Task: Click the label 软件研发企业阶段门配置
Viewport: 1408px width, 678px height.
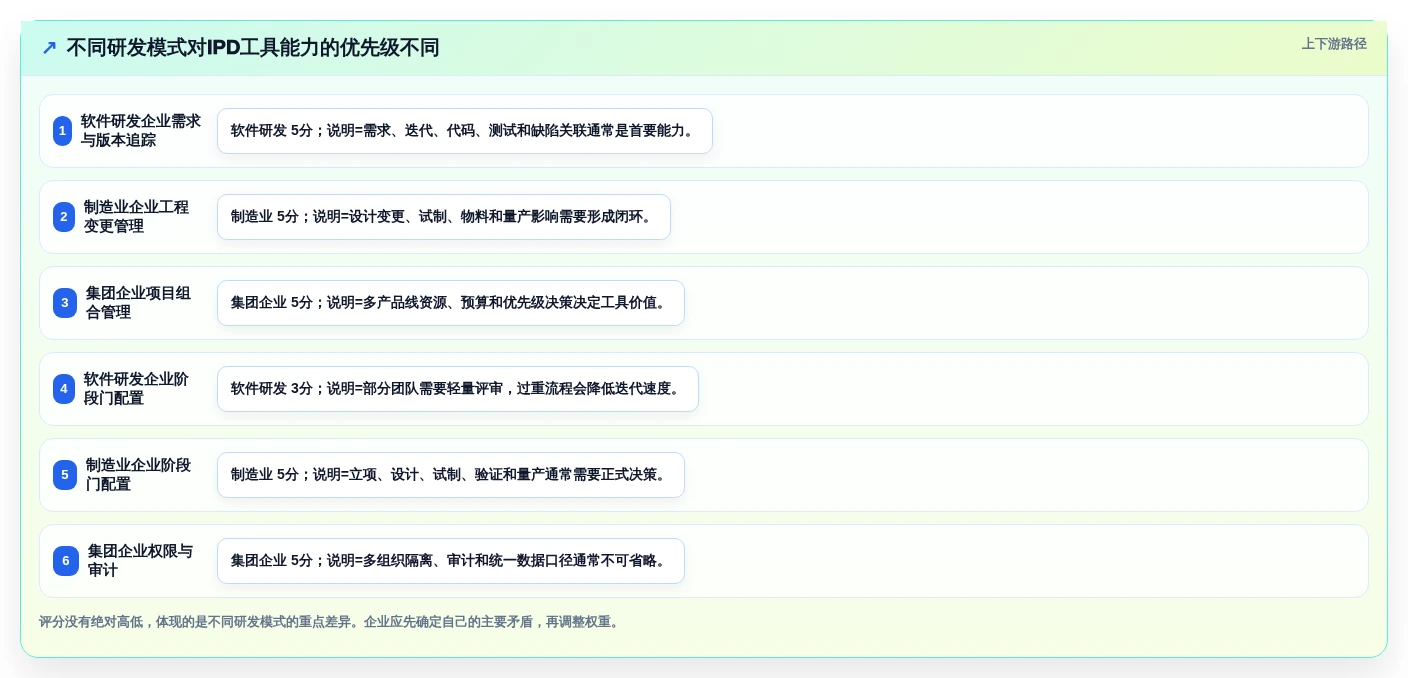Action: pos(136,389)
